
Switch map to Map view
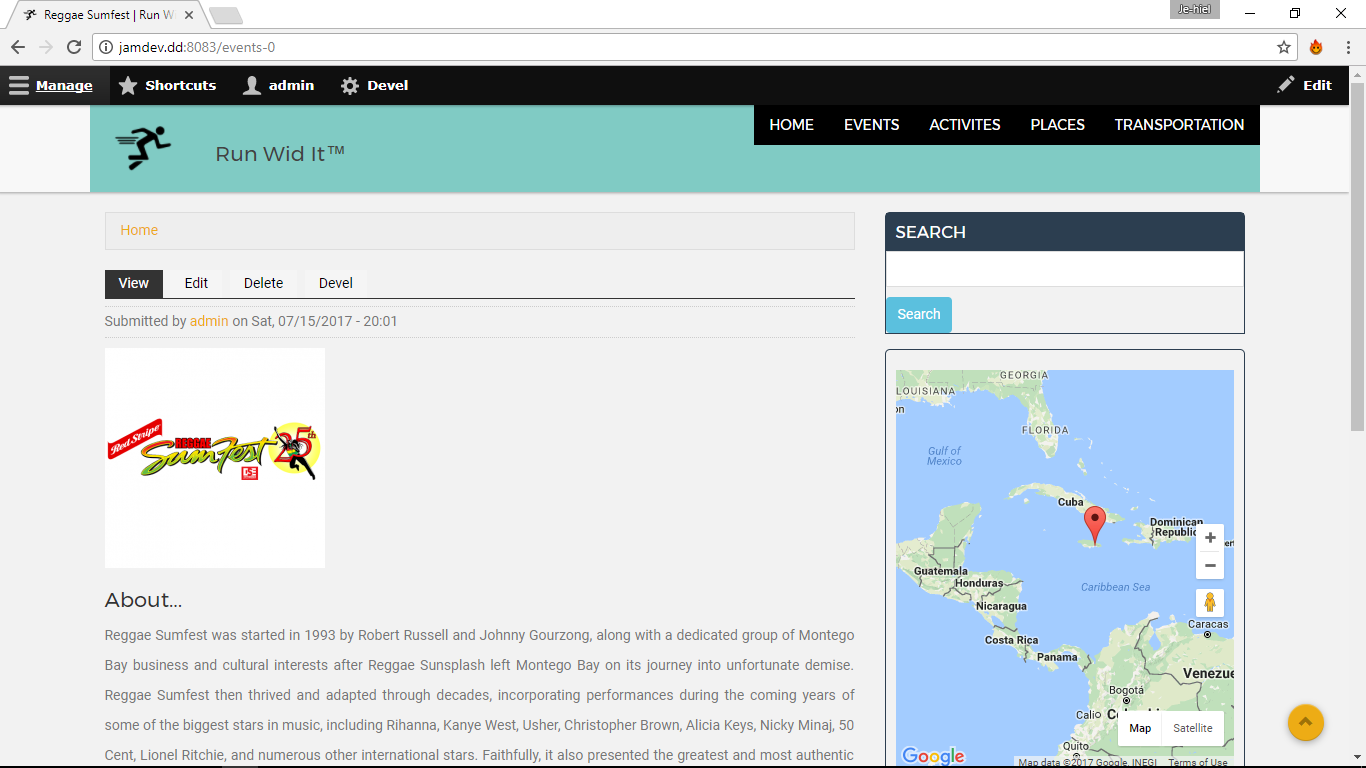tap(1140, 728)
